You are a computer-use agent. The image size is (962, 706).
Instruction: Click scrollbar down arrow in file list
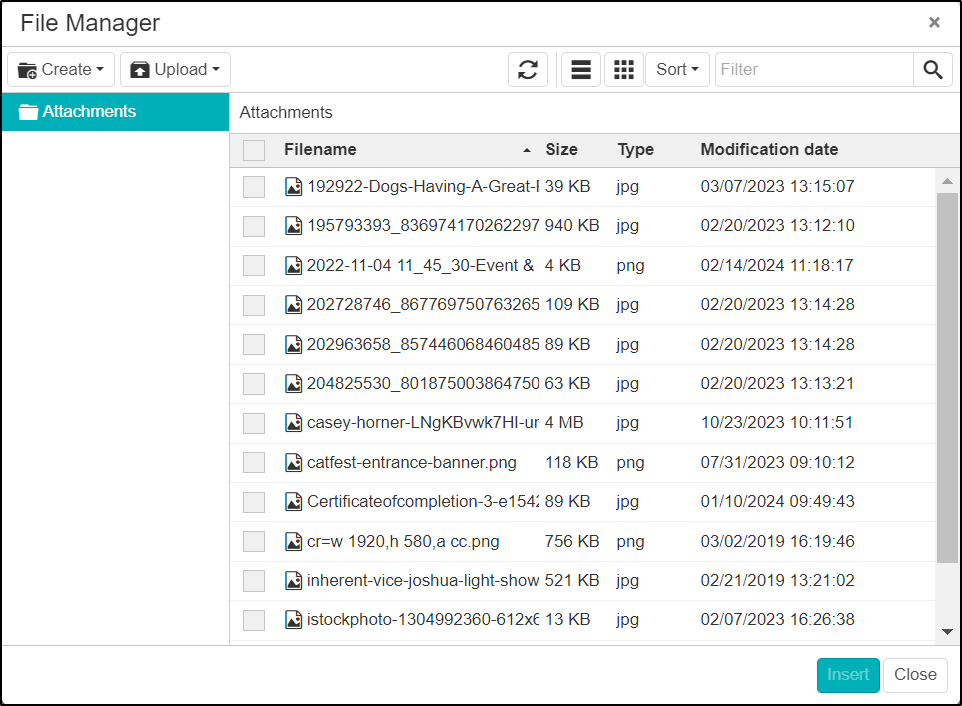947,632
